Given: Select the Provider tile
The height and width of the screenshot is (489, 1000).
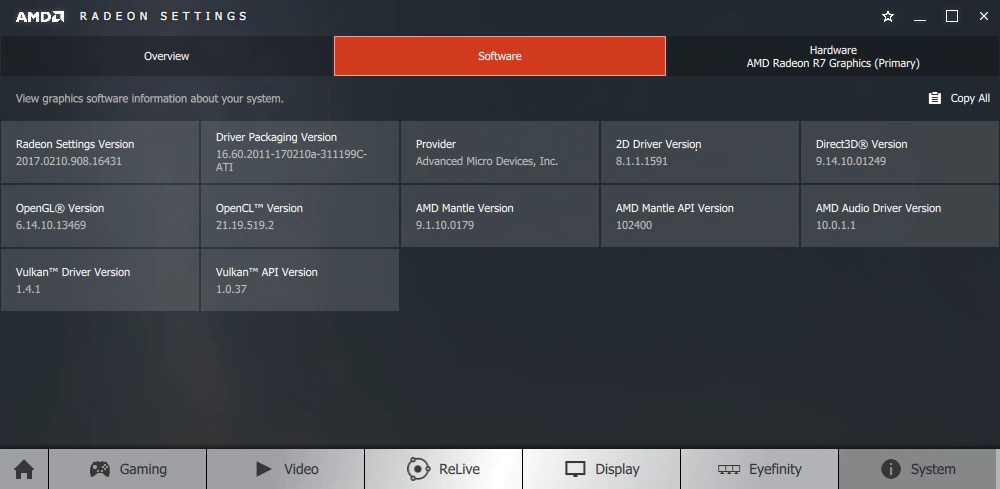Looking at the screenshot, I should click(500, 152).
